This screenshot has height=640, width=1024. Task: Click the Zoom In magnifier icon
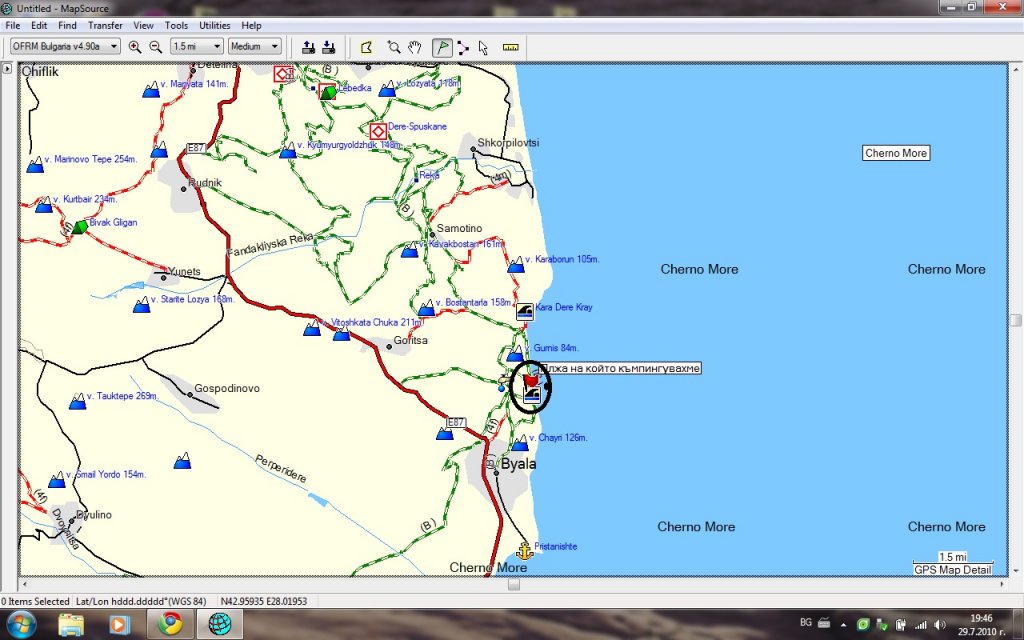pos(135,47)
